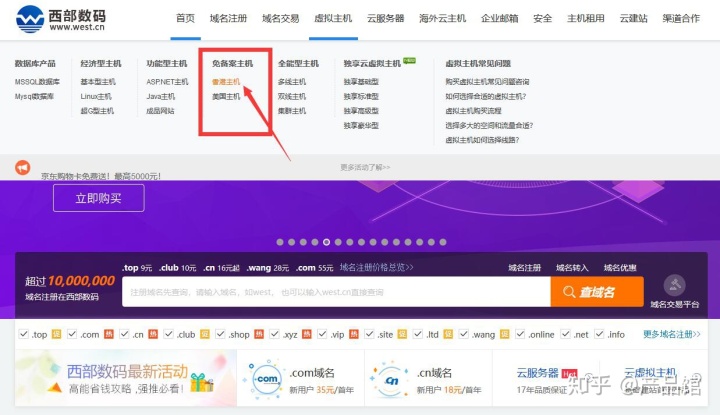Uncheck the .cn domain checkbox

pos(124,334)
